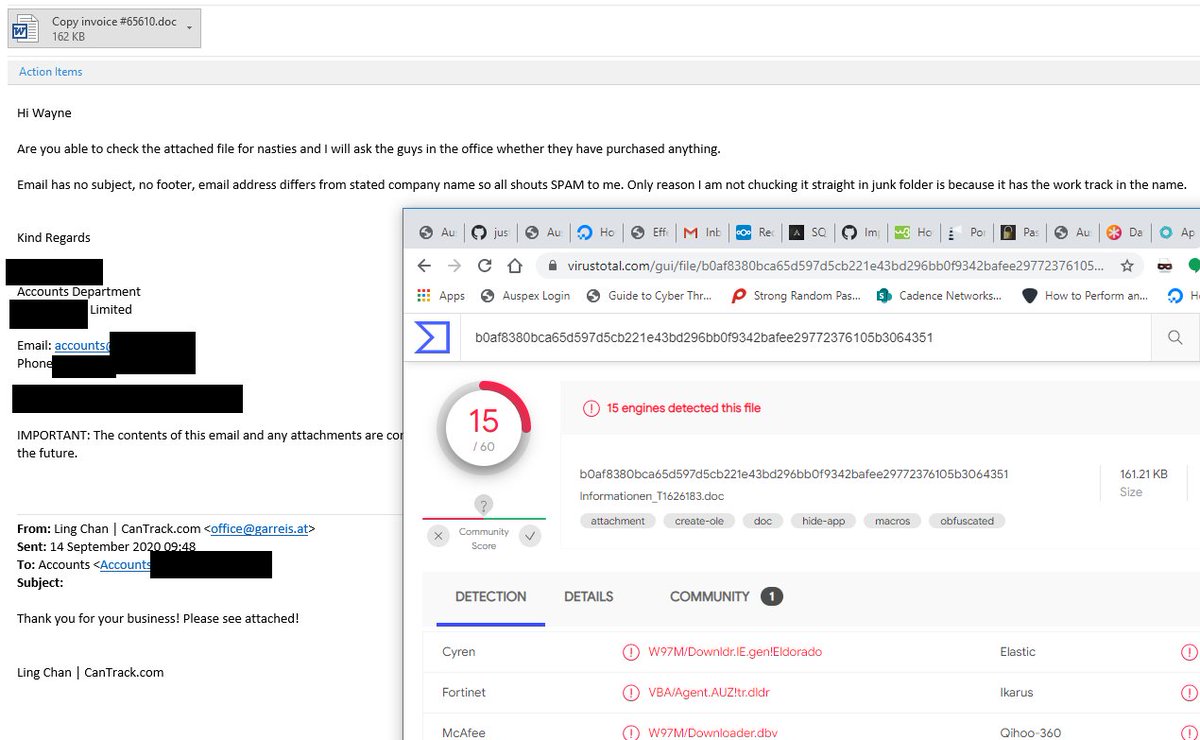Click the 15/60 detection score gauge
Viewport: 1200px width, 740px height.
click(x=484, y=425)
